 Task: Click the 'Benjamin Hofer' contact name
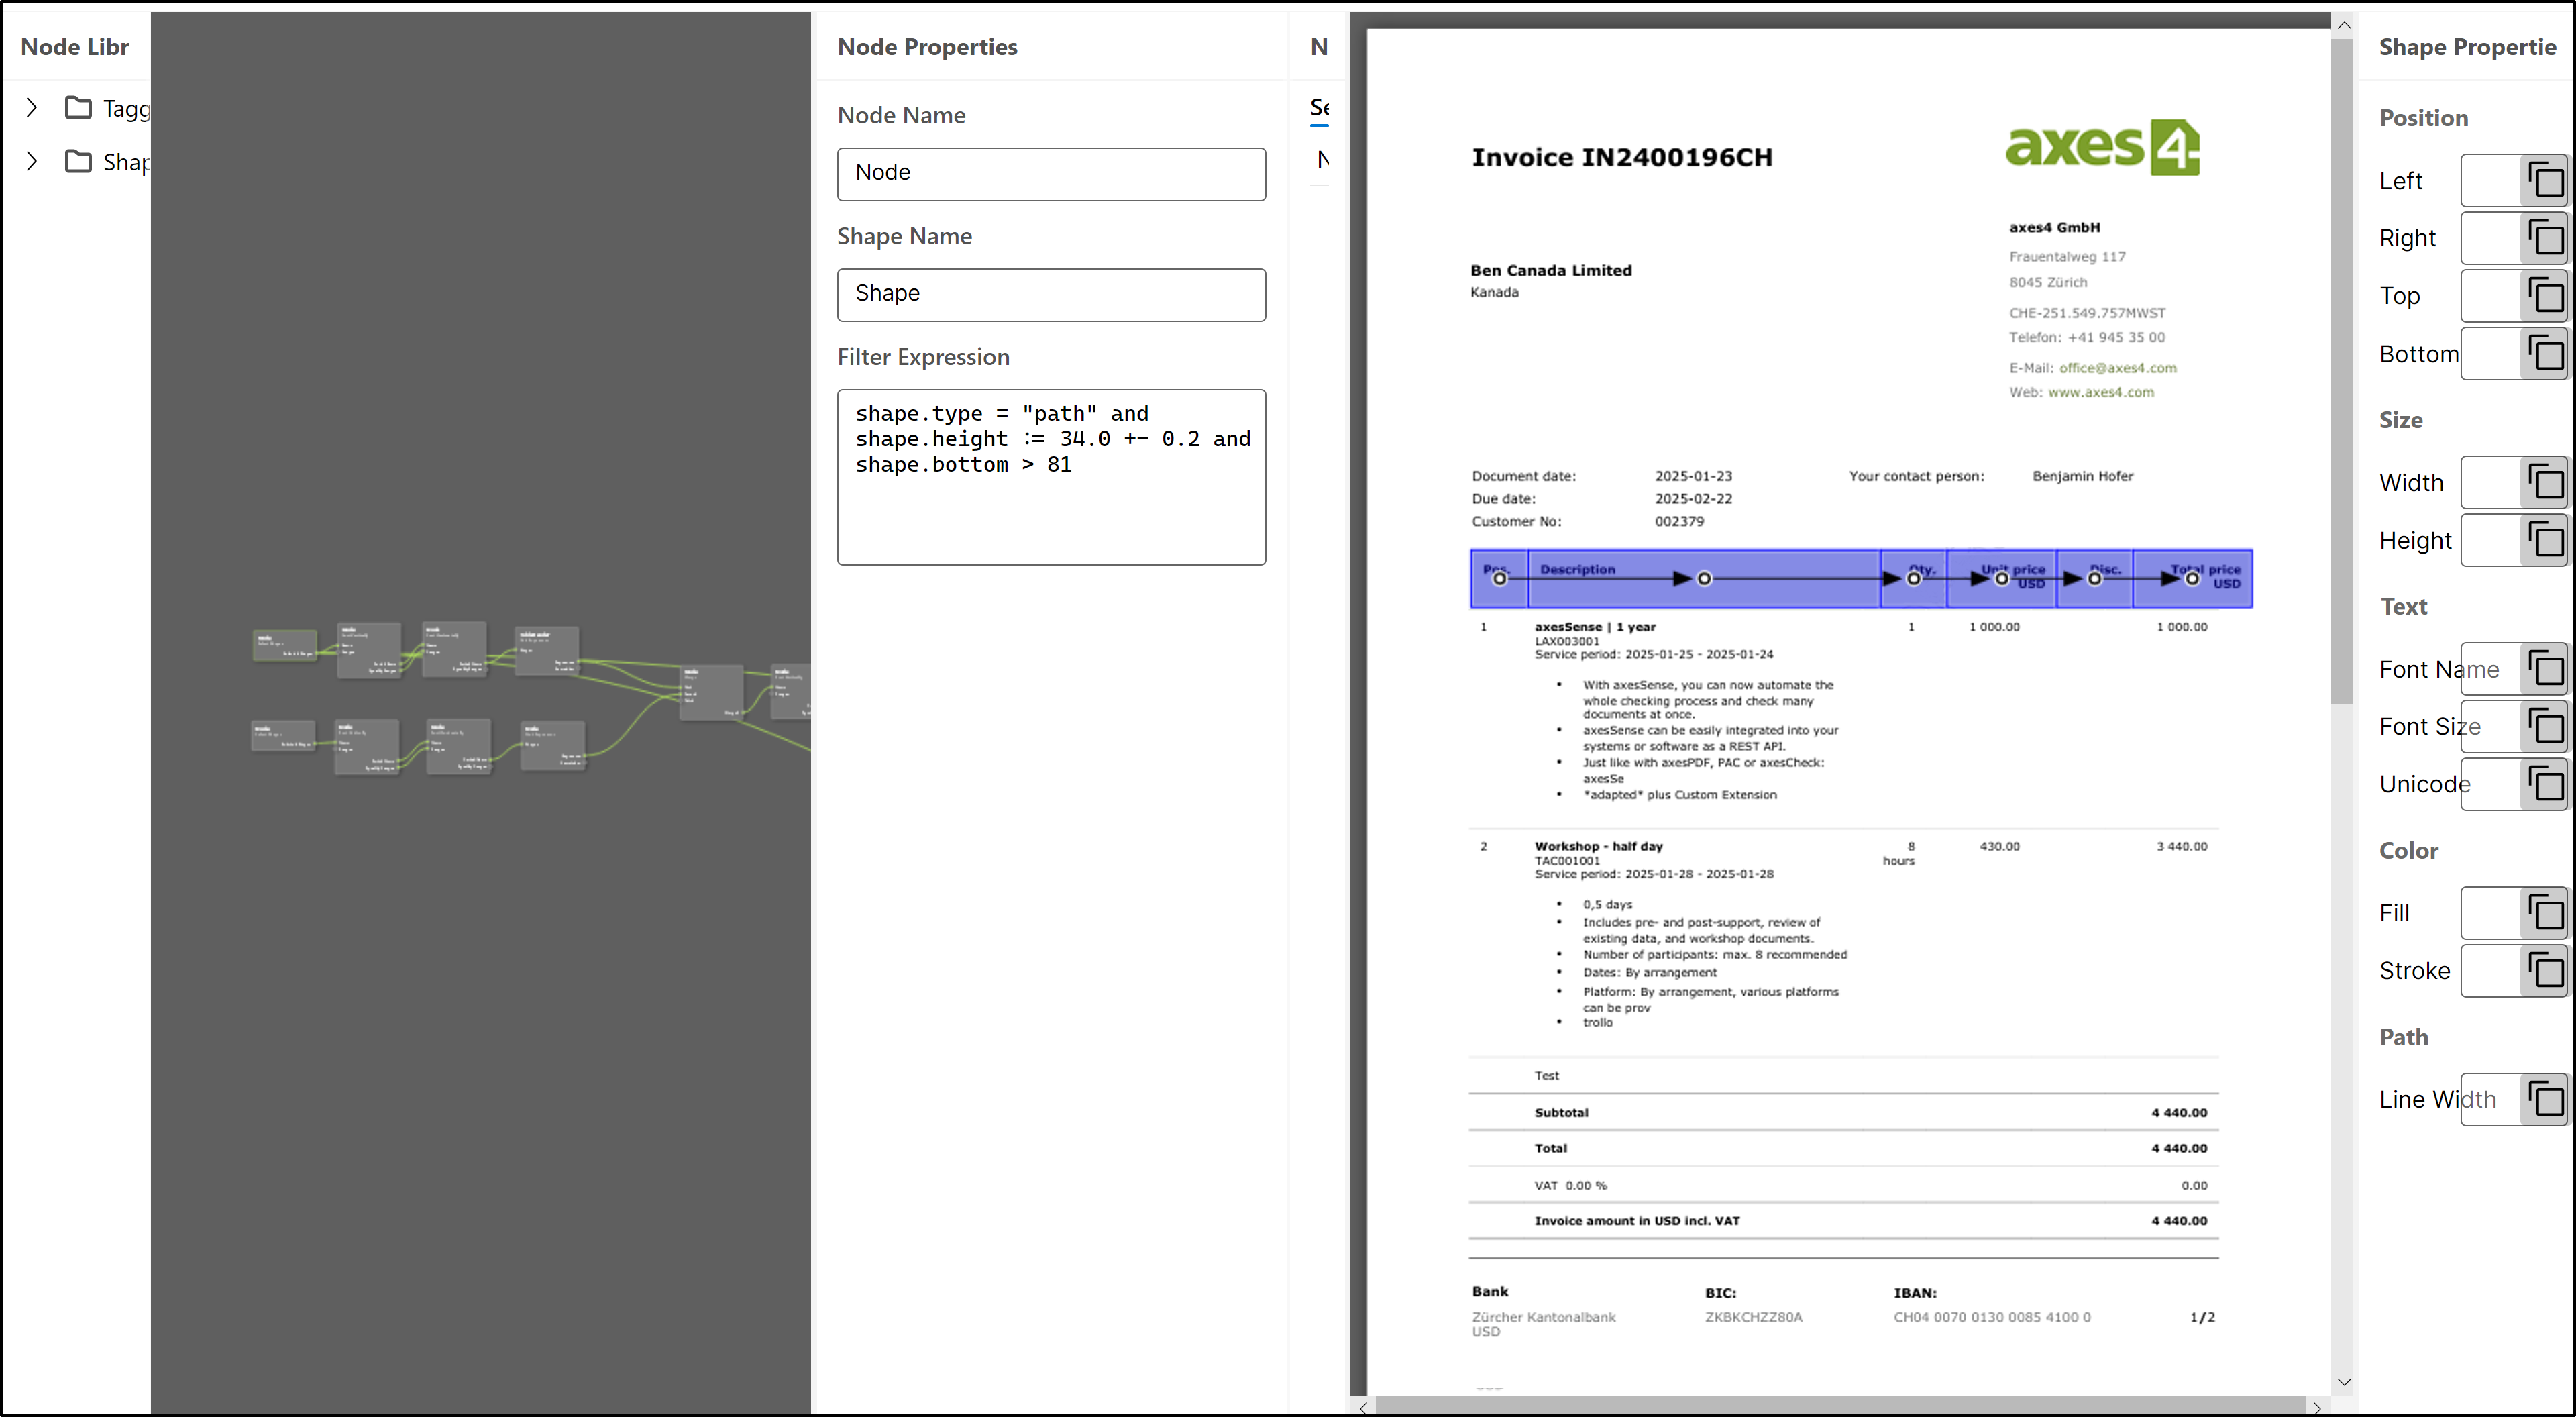pos(2083,476)
